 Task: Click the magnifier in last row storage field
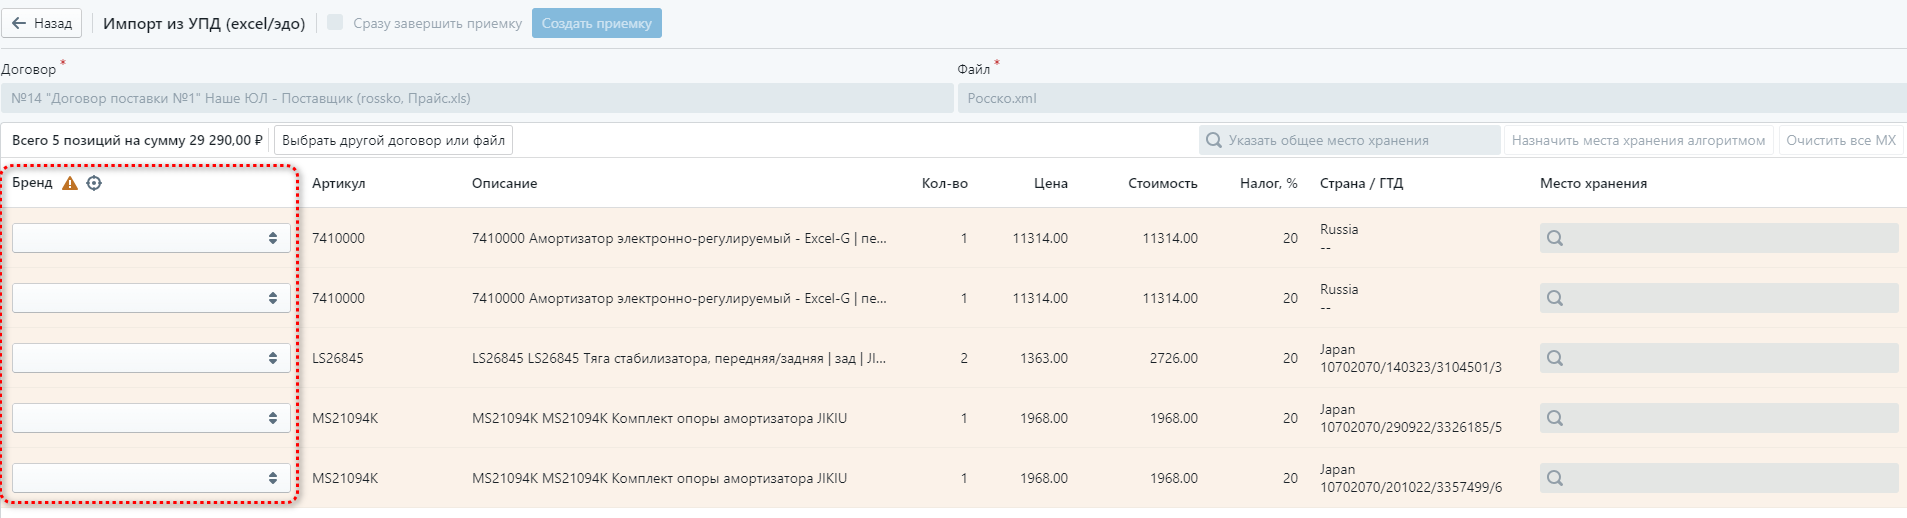(x=1555, y=478)
